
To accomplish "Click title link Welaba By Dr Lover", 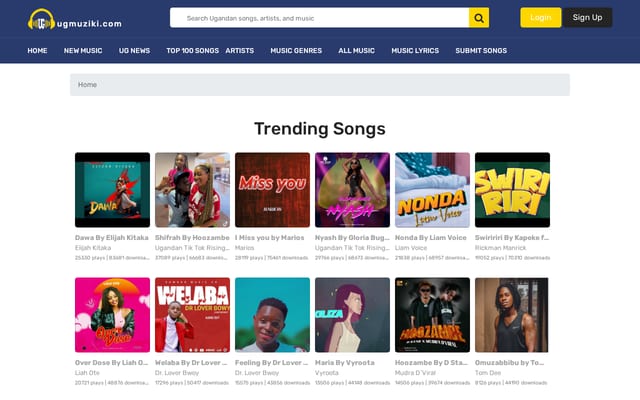I will coord(191,362).
